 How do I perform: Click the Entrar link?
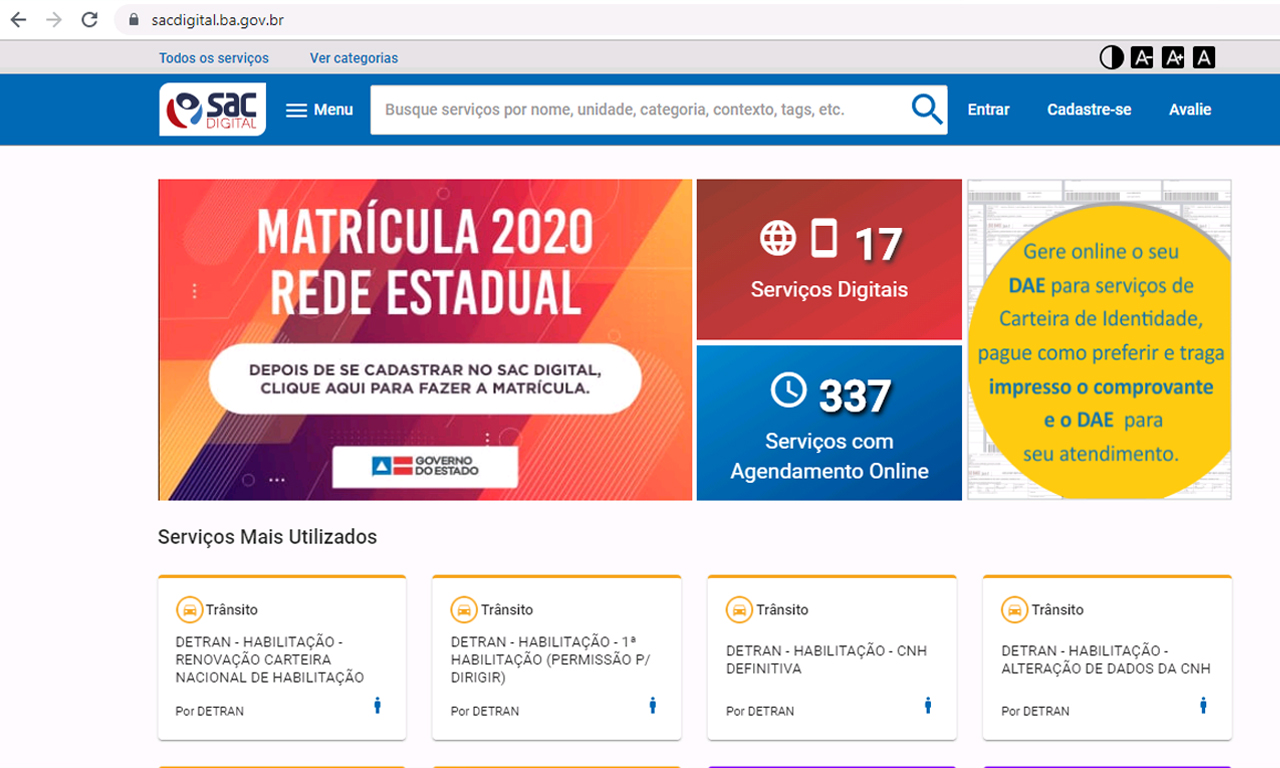[988, 110]
